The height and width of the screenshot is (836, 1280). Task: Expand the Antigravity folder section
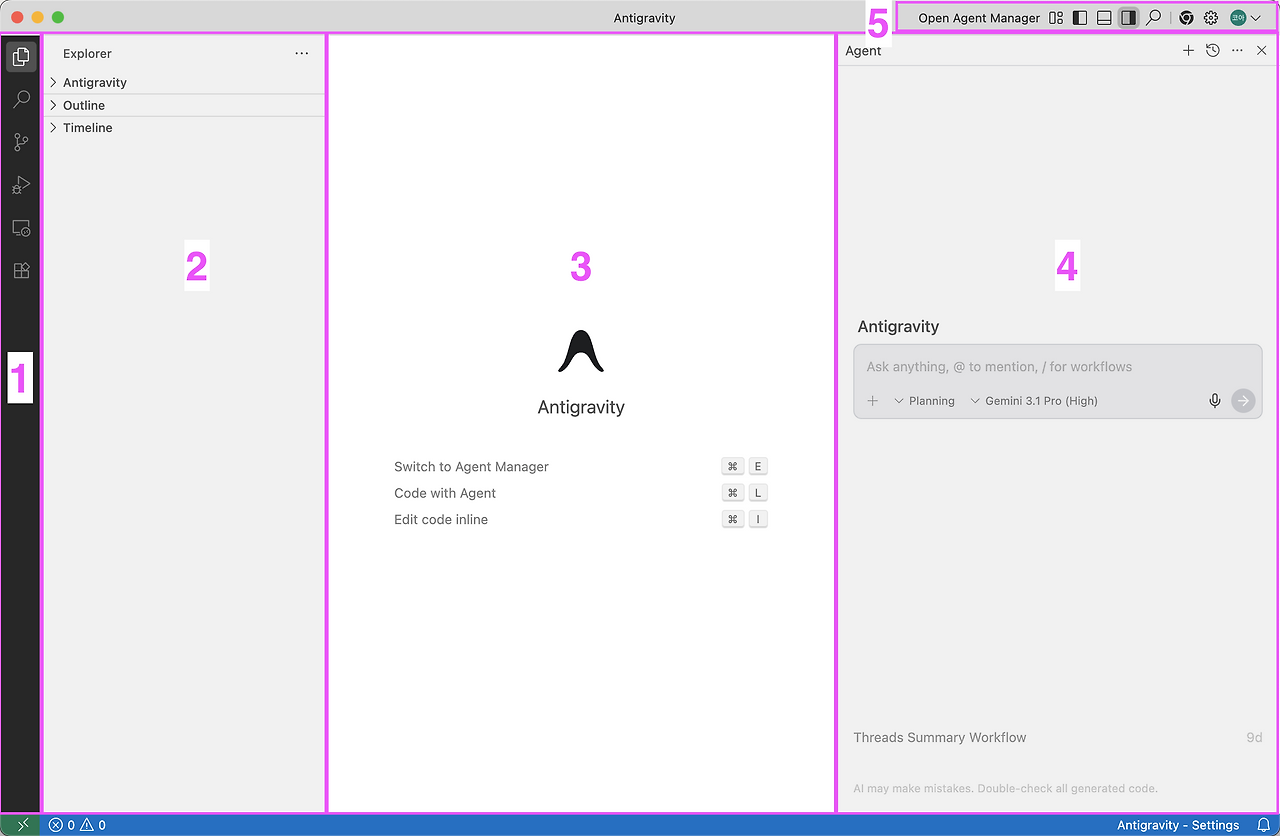[x=185, y=82]
